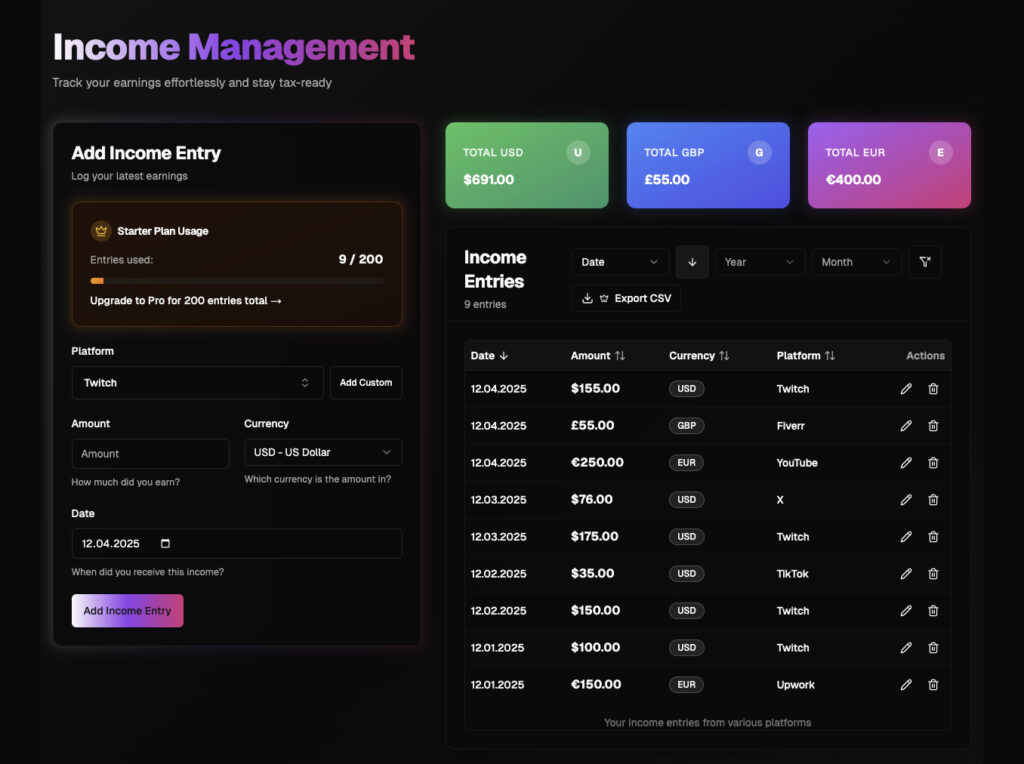Click the crown icon in Starter Plan

(101, 231)
